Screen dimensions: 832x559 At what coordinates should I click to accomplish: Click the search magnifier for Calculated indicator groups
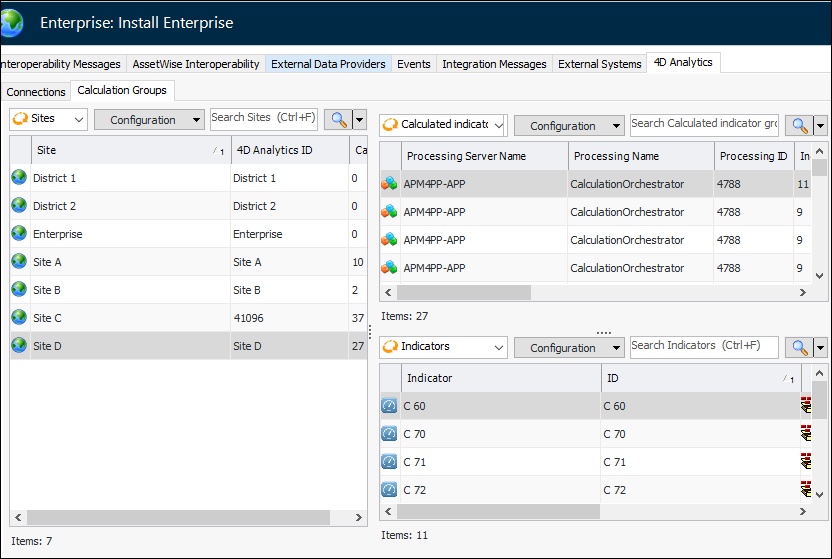pos(799,125)
